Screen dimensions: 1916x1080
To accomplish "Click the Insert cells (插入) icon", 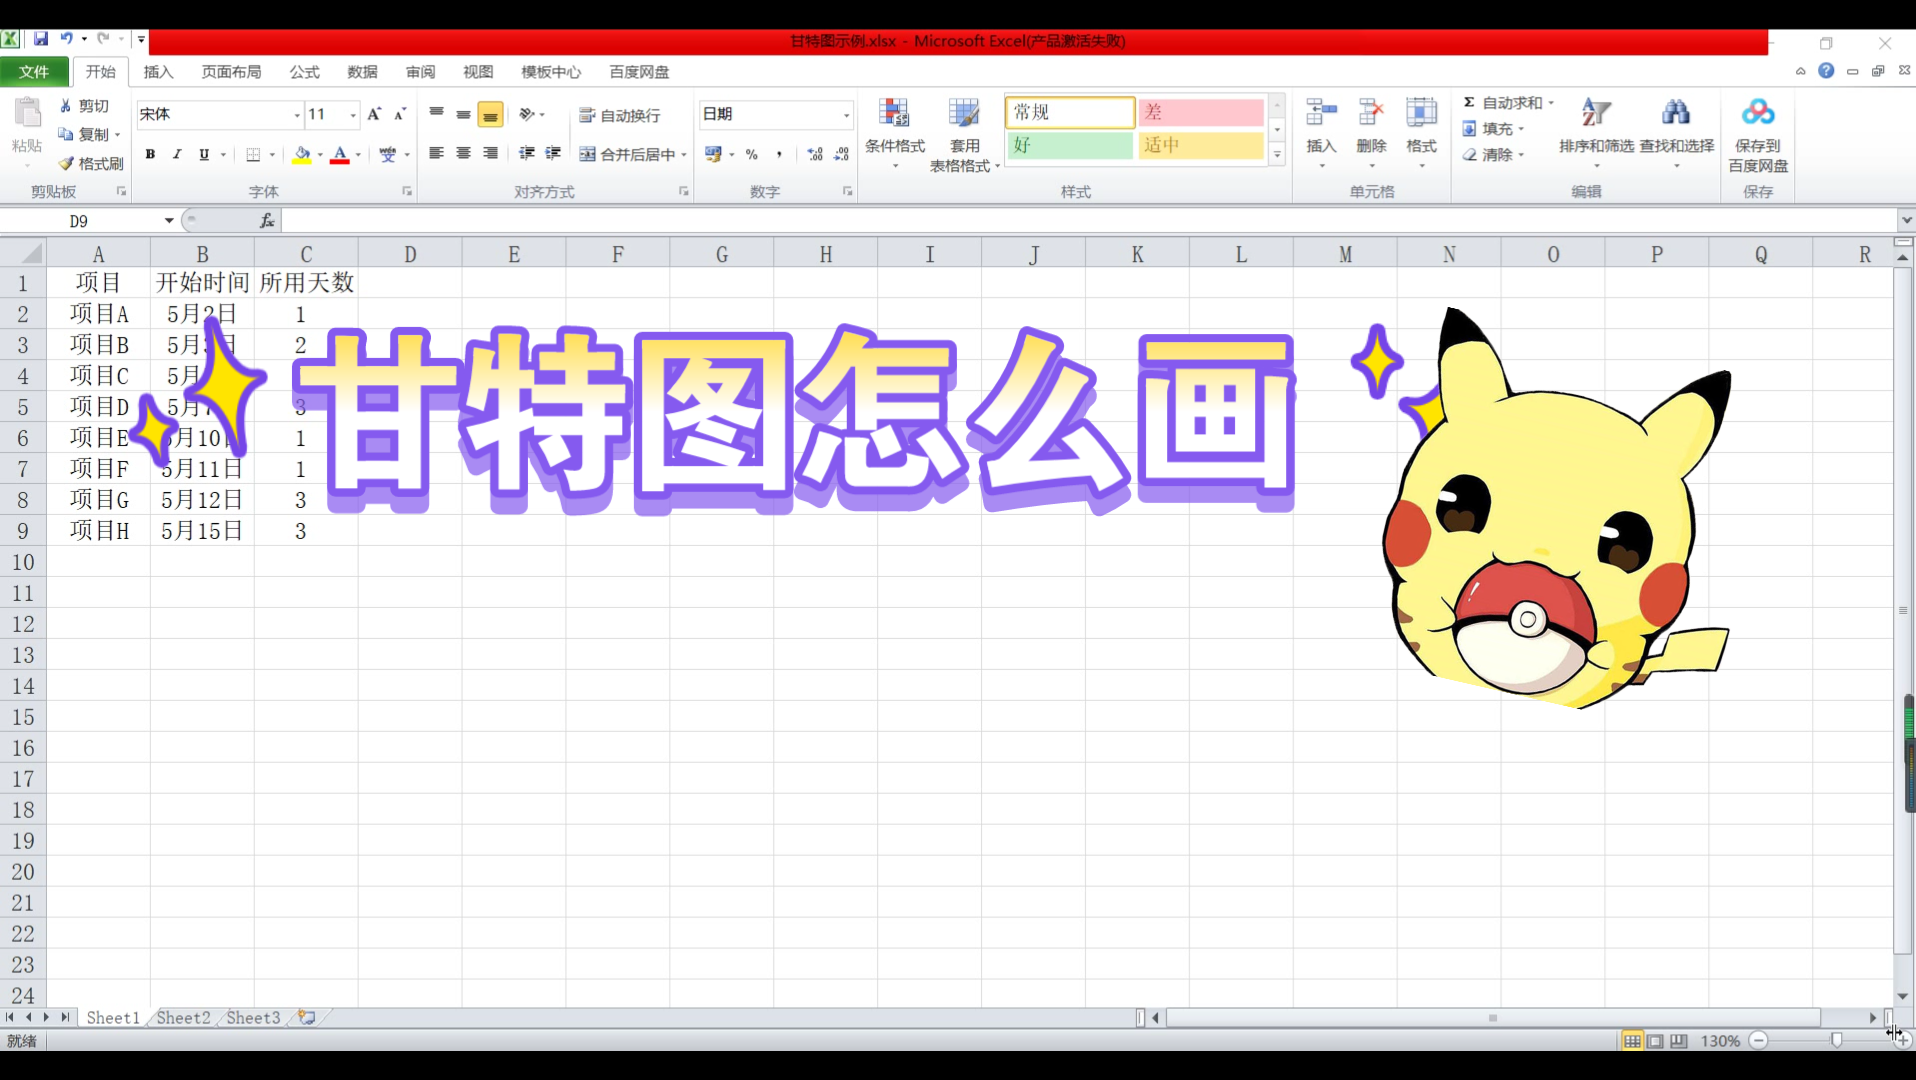I will [x=1321, y=113].
